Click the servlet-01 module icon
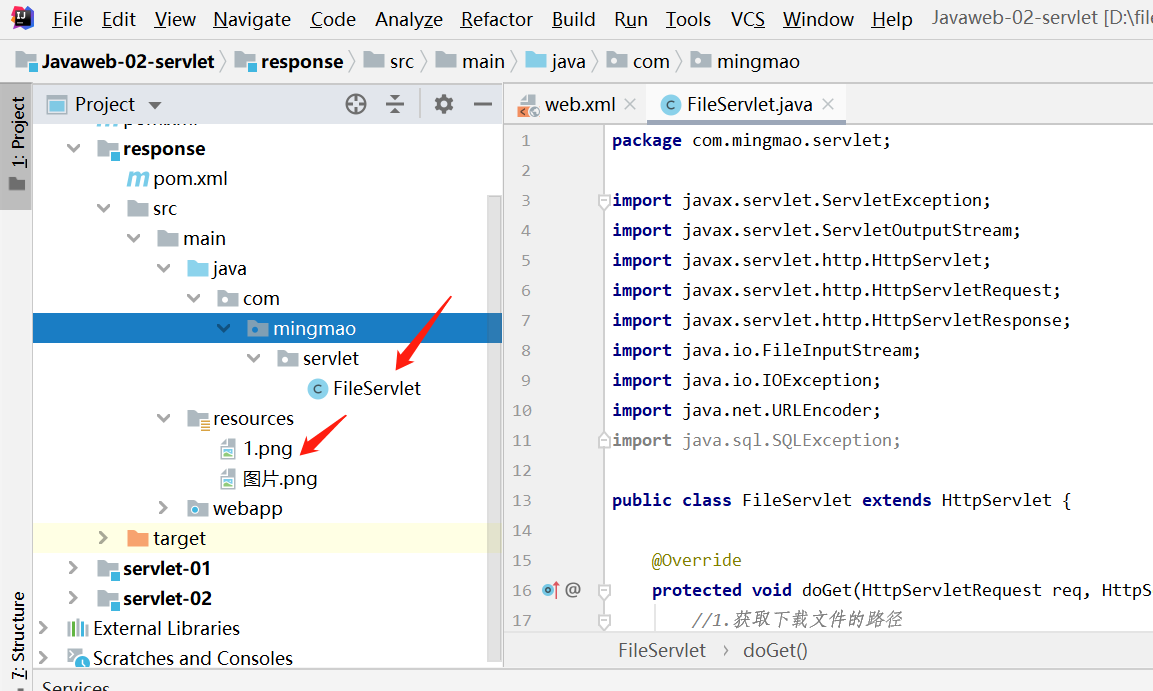 (x=108, y=569)
